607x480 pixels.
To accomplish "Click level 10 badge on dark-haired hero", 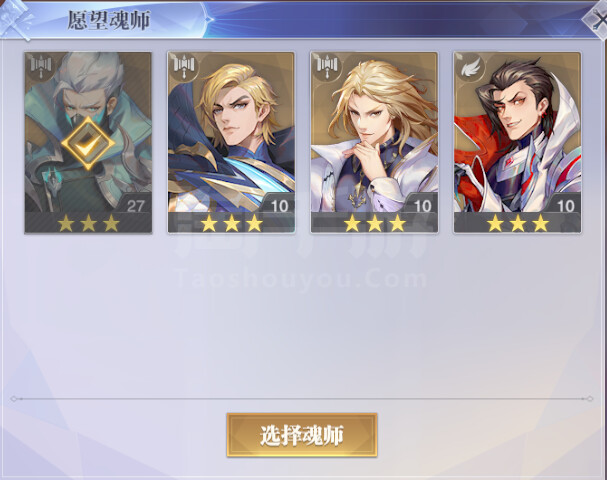I will pyautogui.click(x=565, y=205).
